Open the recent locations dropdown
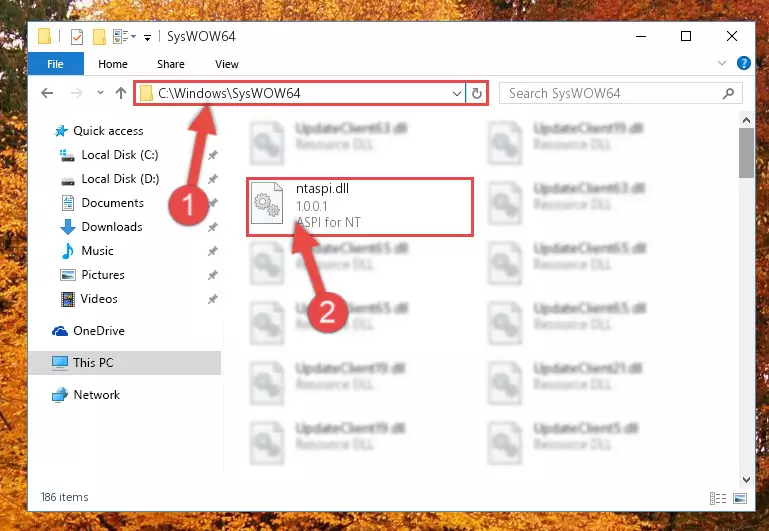Image resolution: width=769 pixels, height=531 pixels. click(100, 92)
